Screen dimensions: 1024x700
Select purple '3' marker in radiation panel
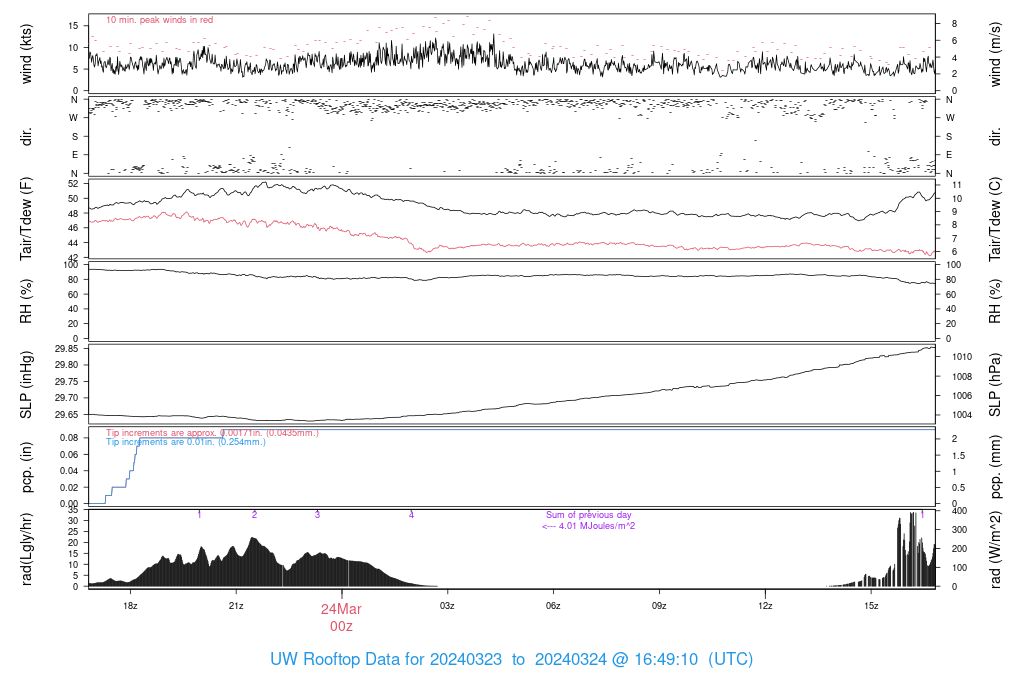coord(317,515)
